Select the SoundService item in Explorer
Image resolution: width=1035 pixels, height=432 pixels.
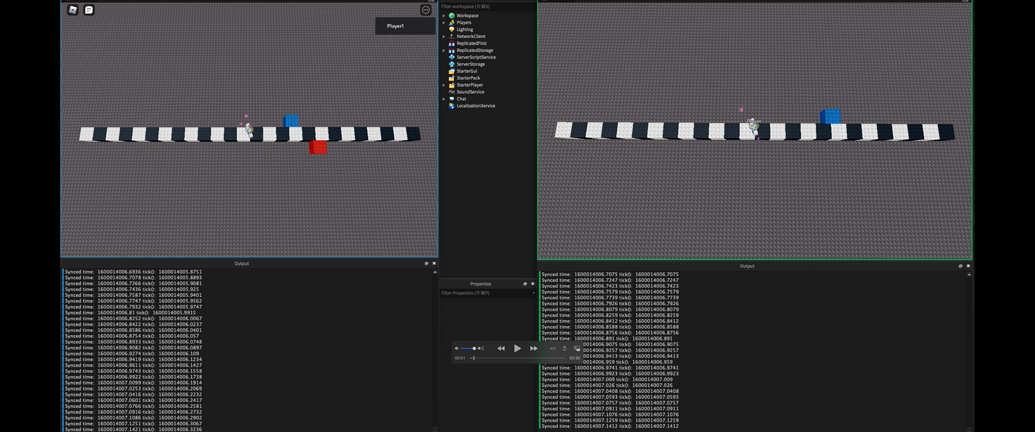470,92
